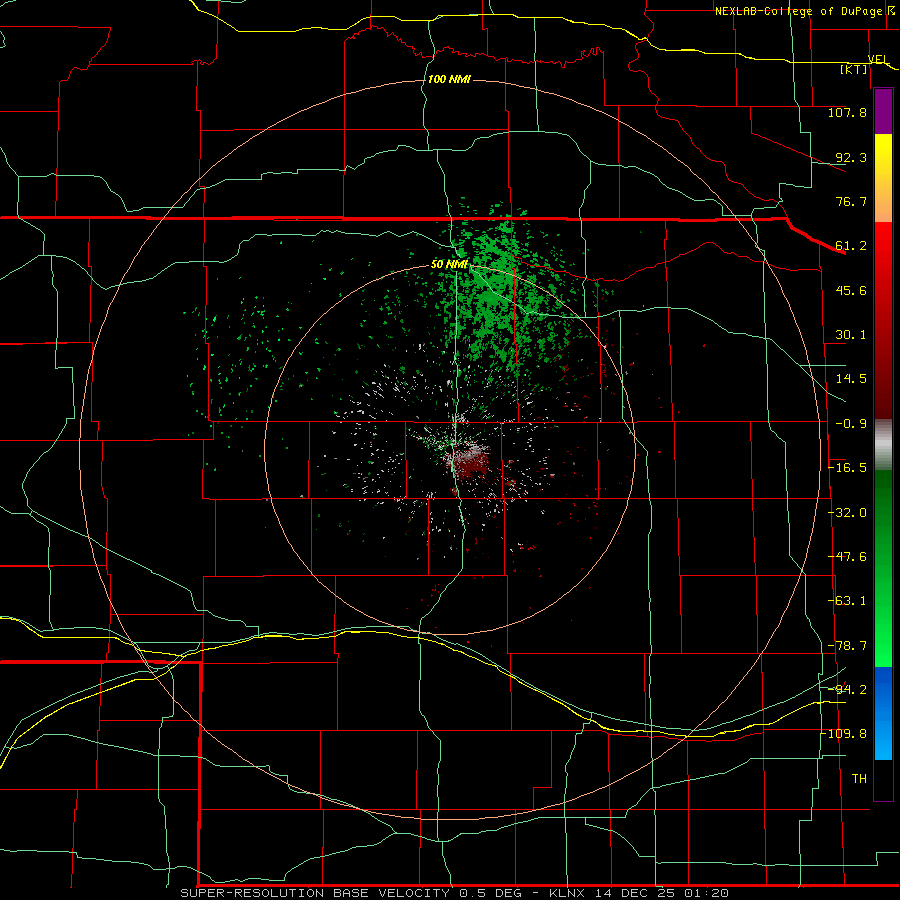Click the -94.2 legend value
This screenshot has height=900, width=900.
click(847, 689)
